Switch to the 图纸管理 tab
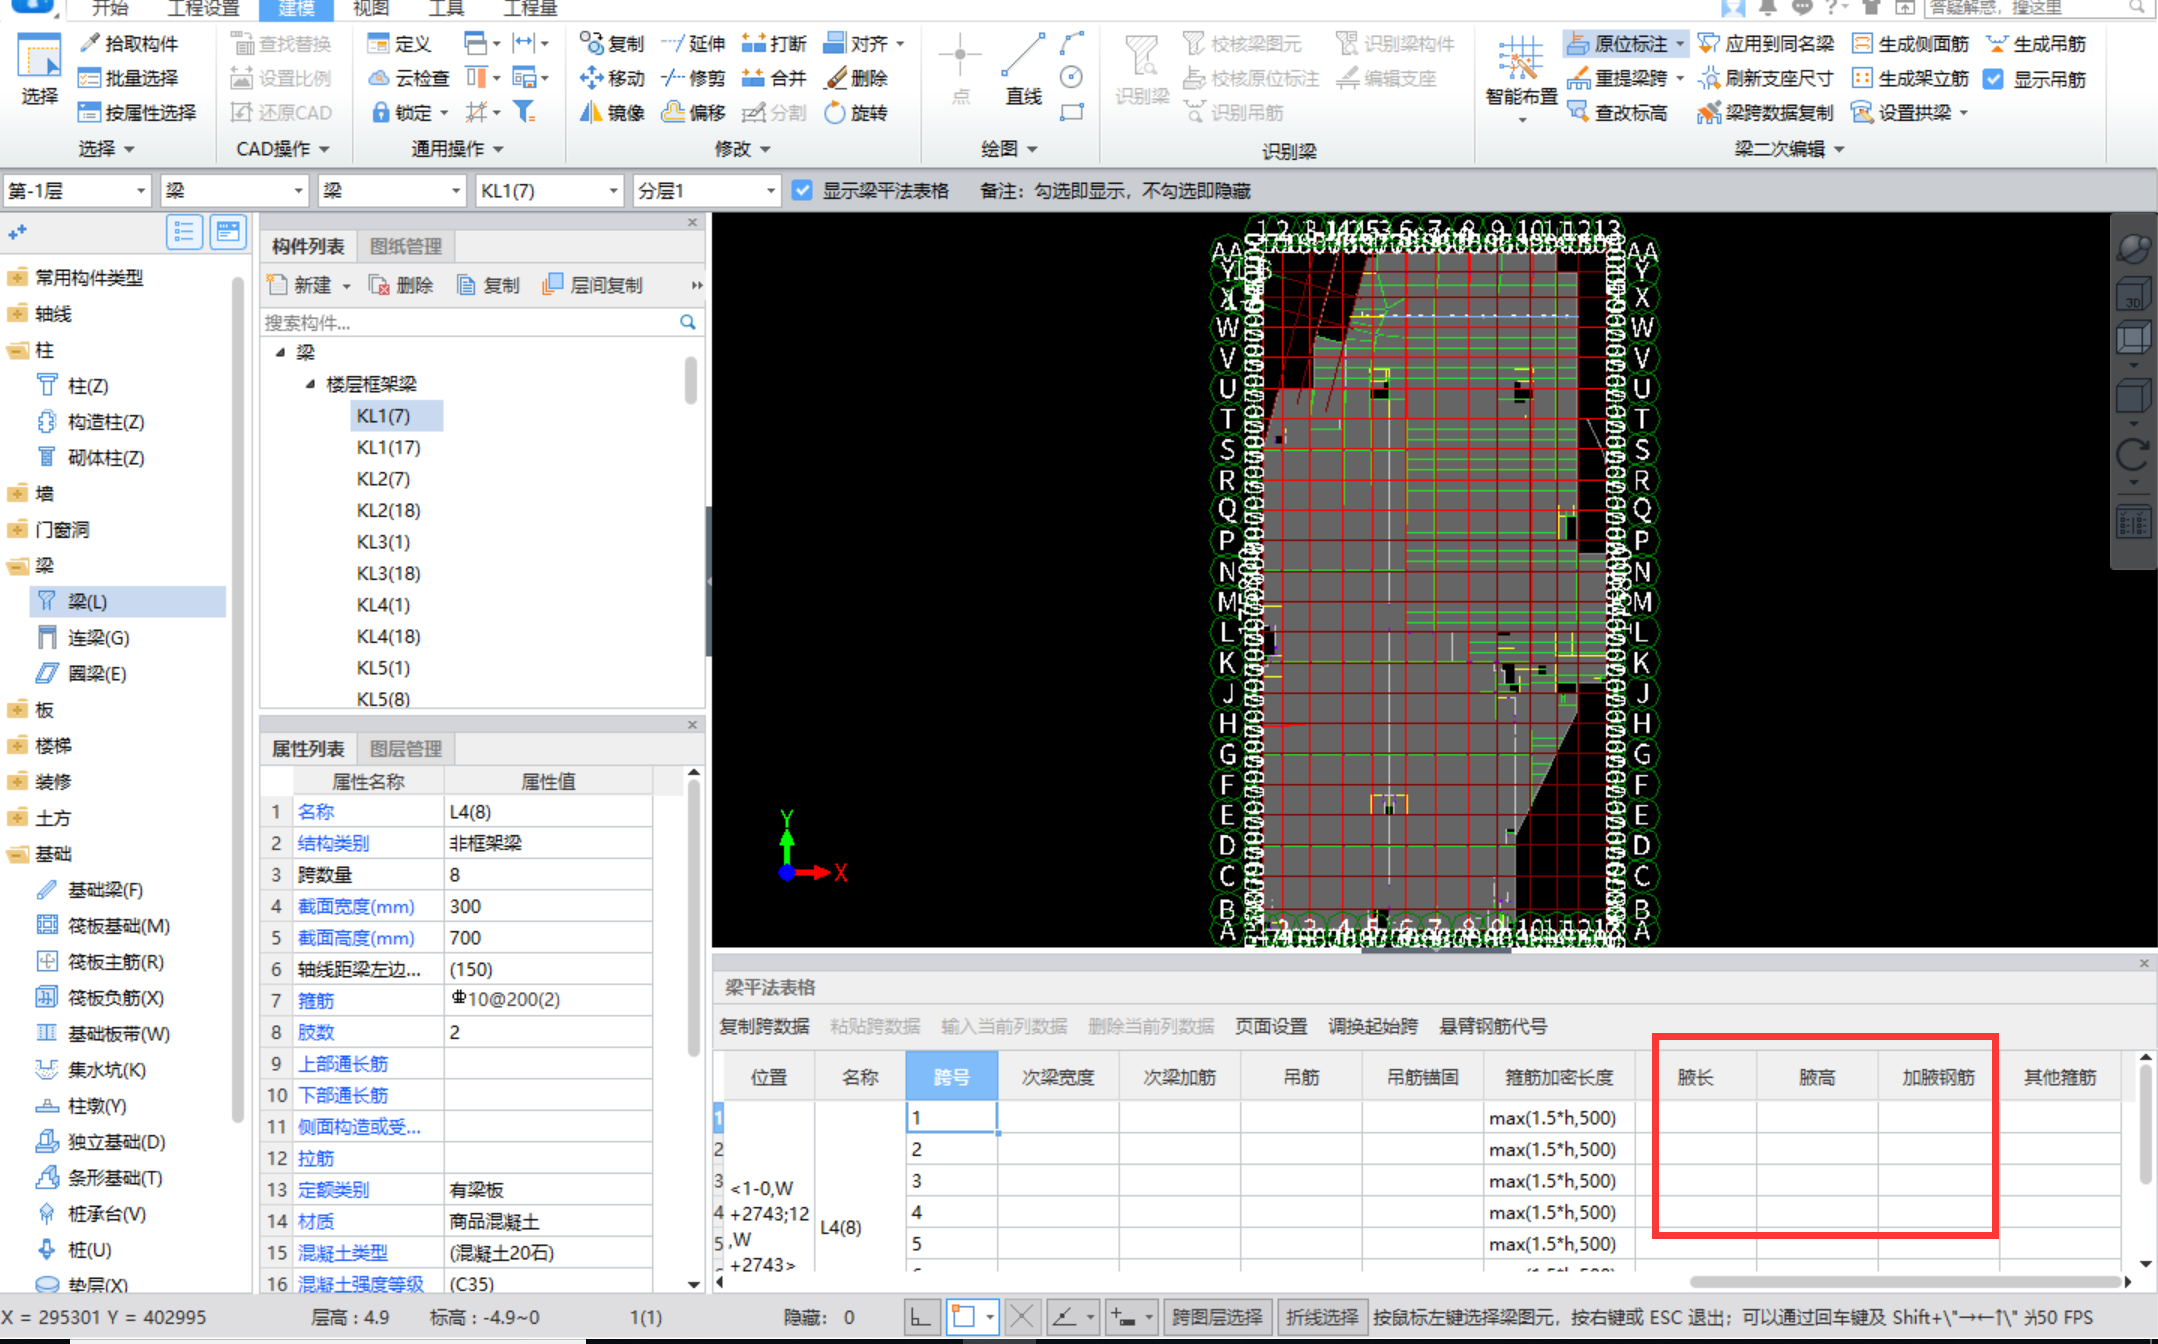2158x1344 pixels. click(405, 246)
